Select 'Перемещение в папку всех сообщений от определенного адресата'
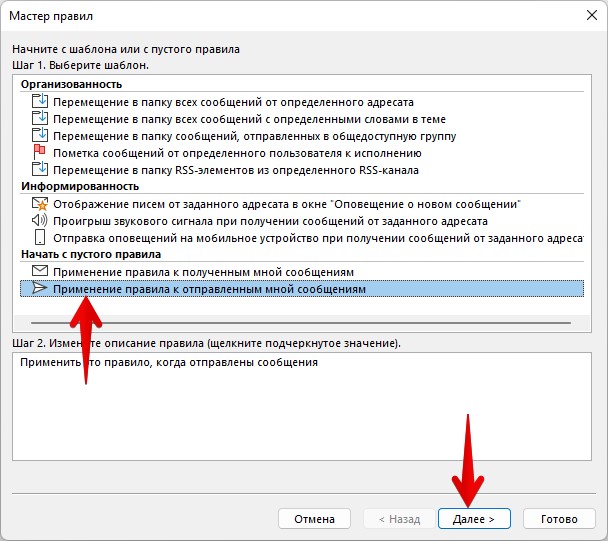 pyautogui.click(x=233, y=102)
